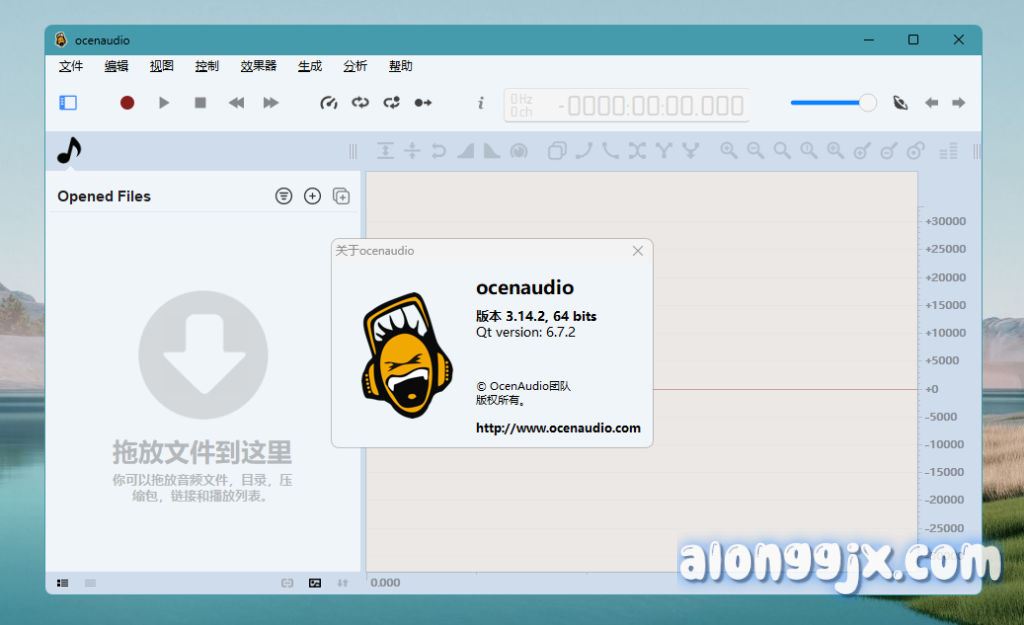Click the red Record button
The image size is (1024, 625).
click(x=127, y=102)
